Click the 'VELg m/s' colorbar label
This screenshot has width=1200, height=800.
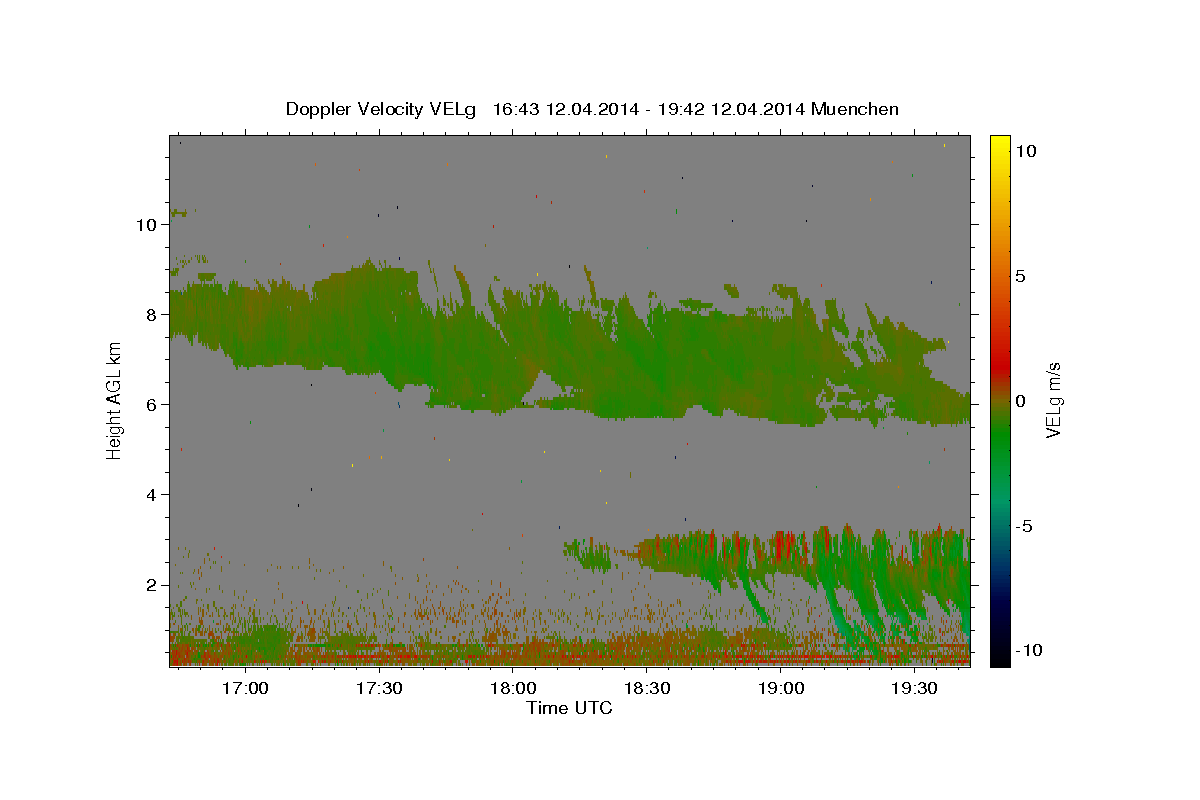1054,401
